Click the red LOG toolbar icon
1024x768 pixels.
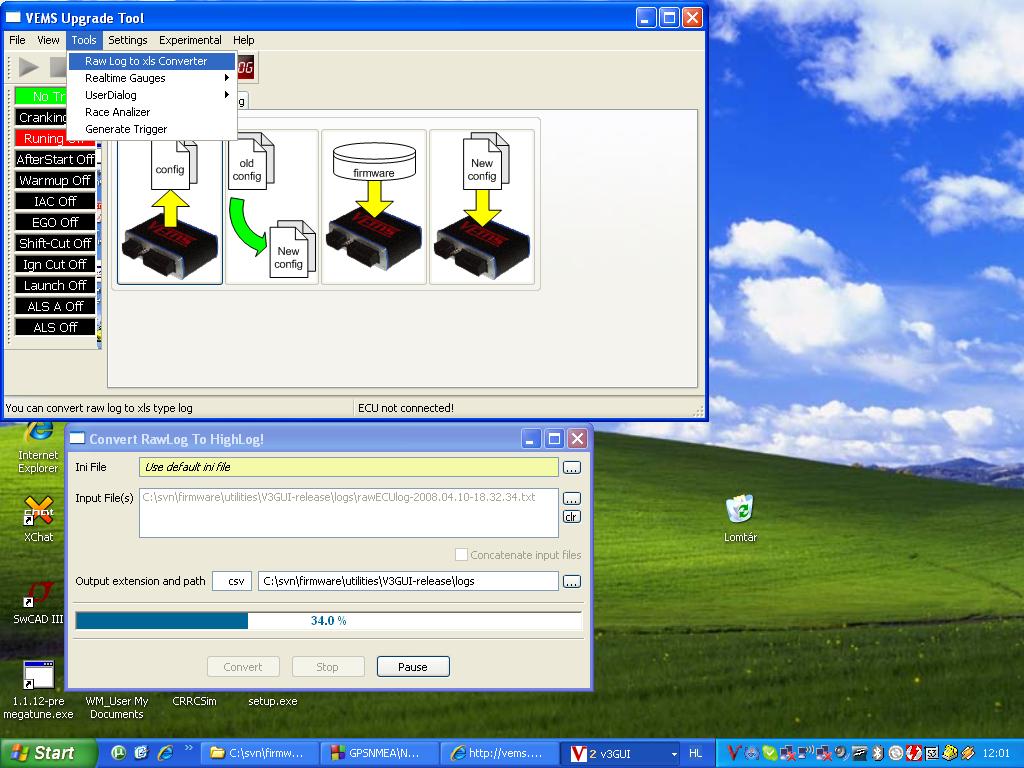[x=246, y=67]
